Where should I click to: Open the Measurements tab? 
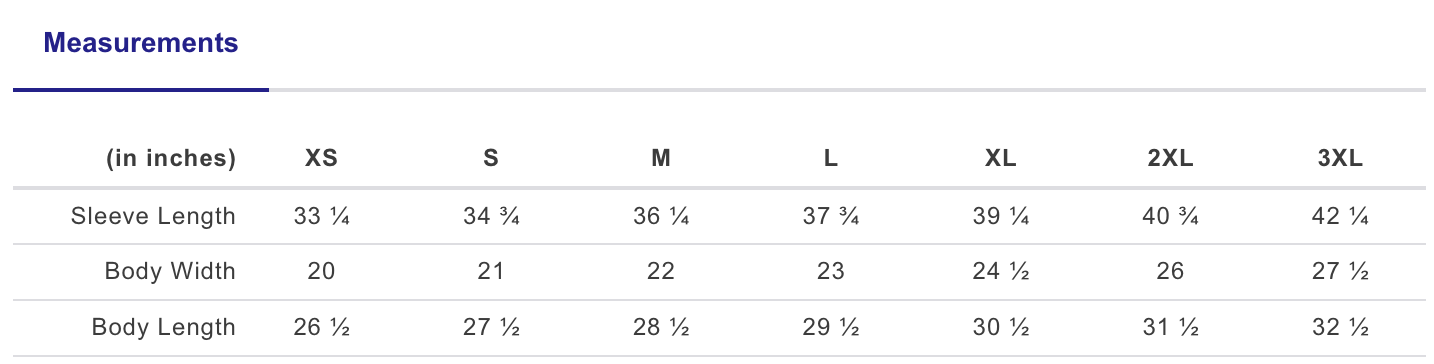[x=141, y=43]
